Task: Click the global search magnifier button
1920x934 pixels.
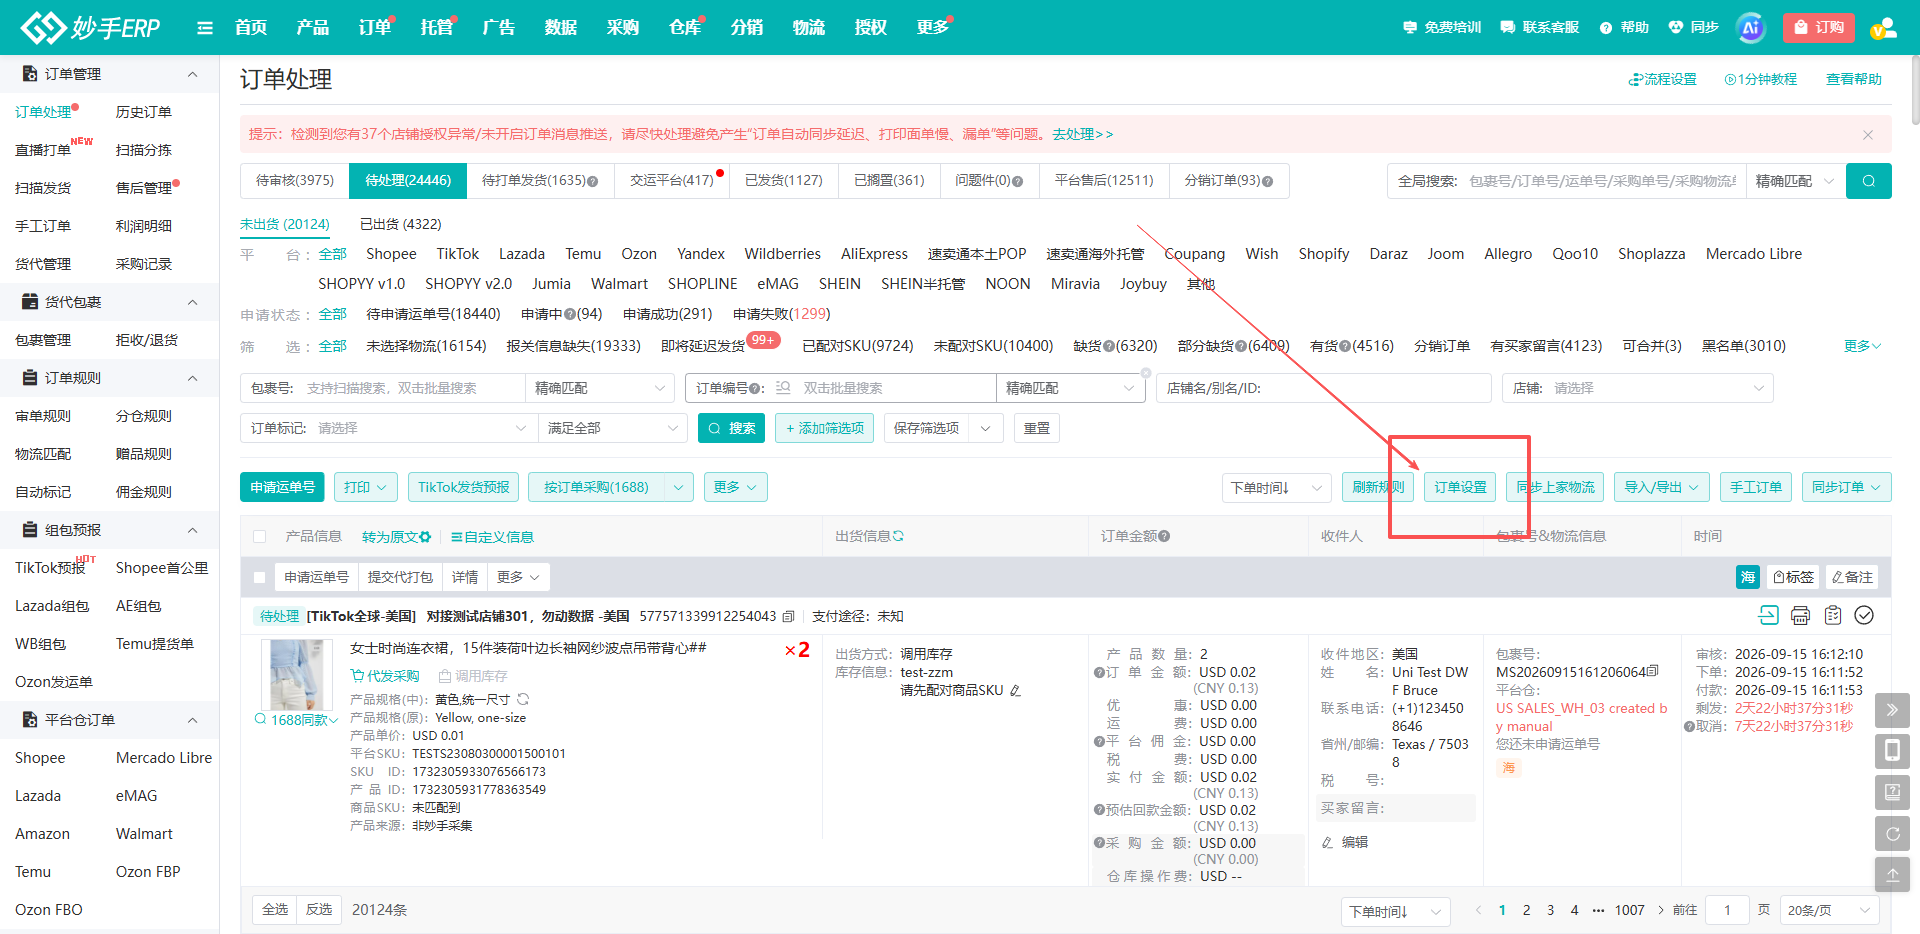Action: click(1868, 181)
